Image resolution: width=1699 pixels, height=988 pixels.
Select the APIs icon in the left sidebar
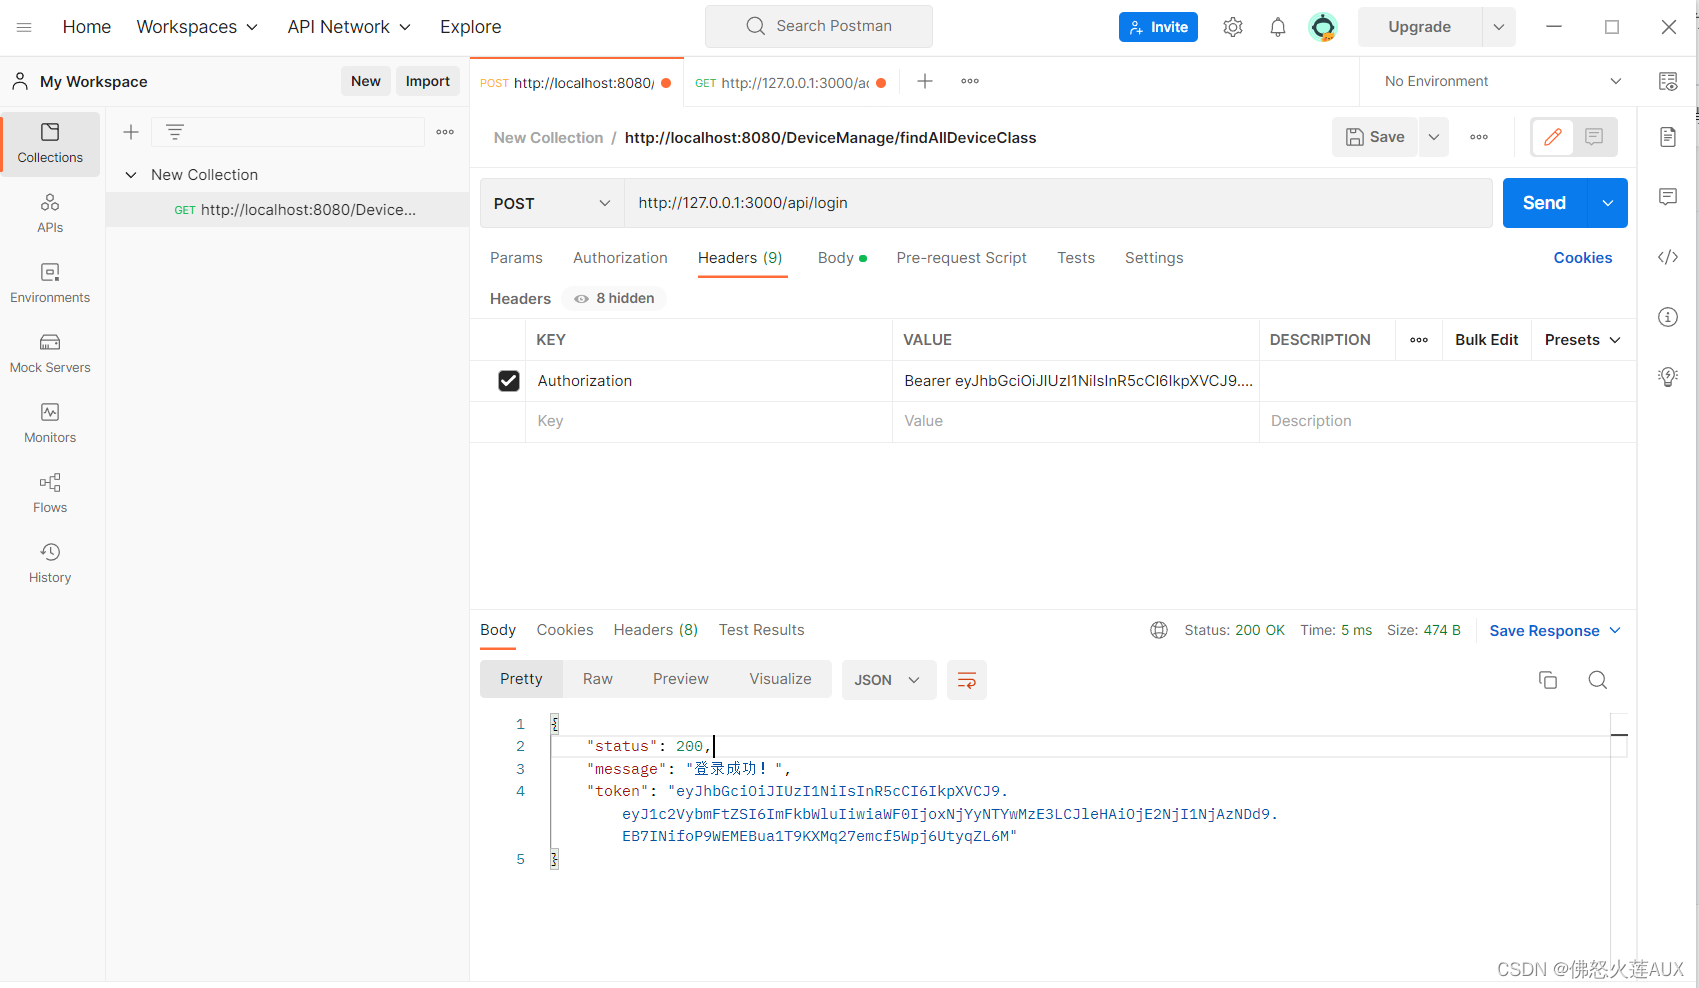click(x=49, y=212)
